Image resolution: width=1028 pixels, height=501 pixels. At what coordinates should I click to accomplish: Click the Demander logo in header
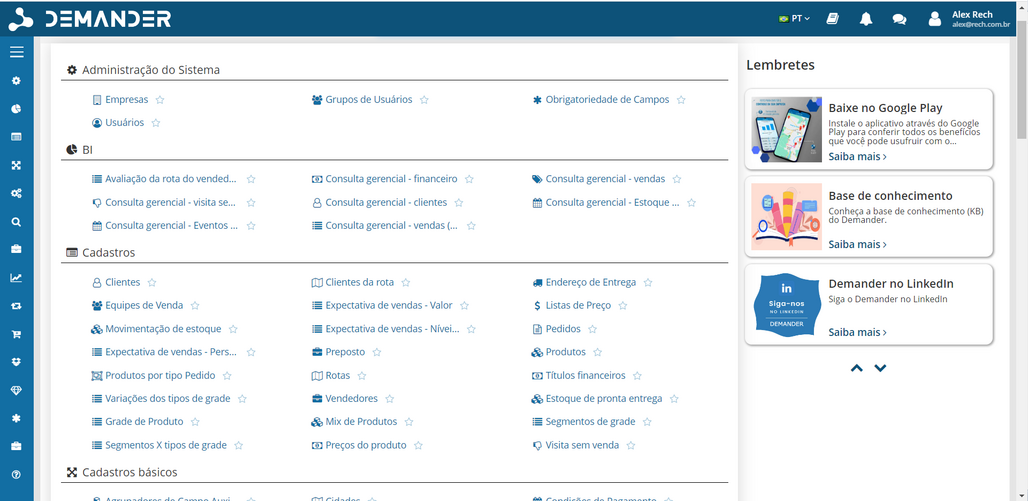(x=90, y=19)
